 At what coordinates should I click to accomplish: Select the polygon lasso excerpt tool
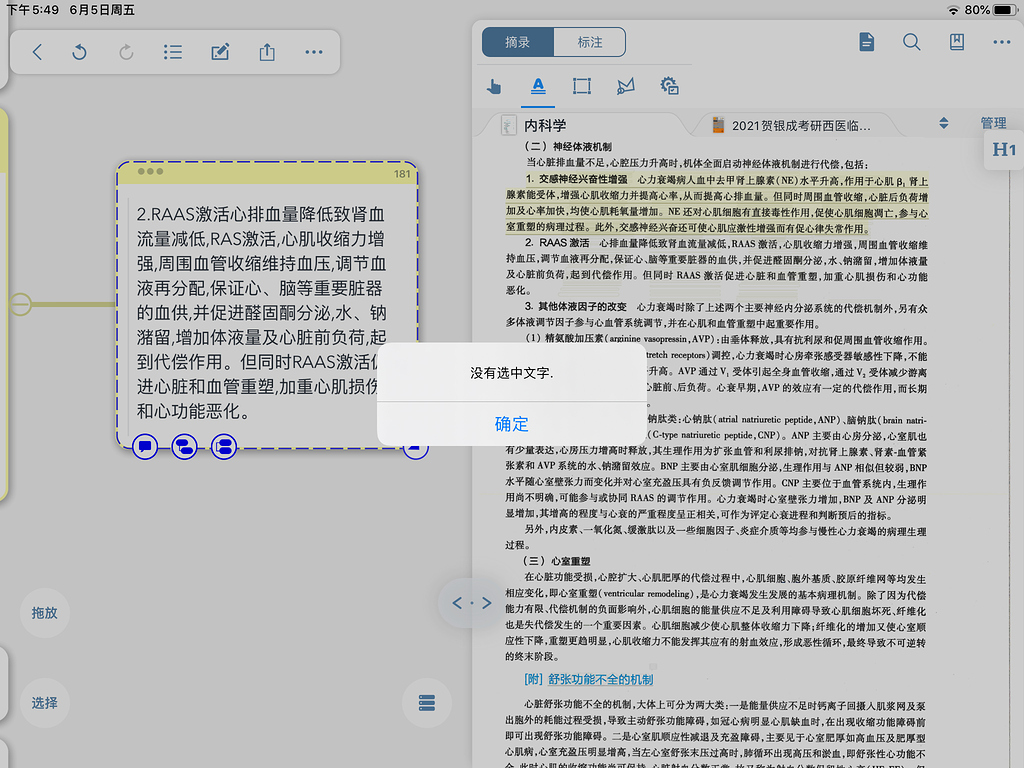[x=625, y=87]
